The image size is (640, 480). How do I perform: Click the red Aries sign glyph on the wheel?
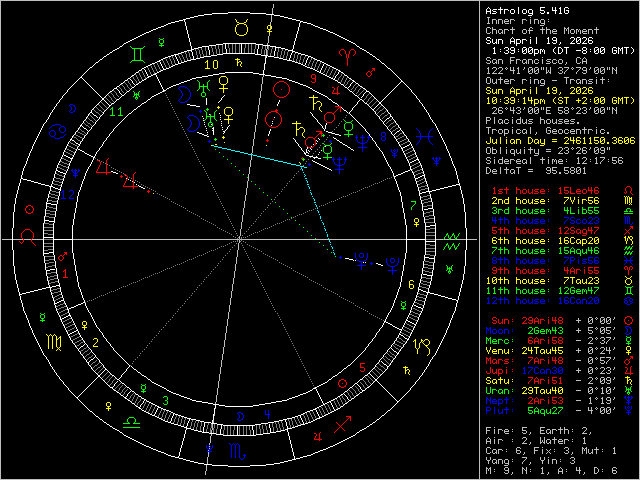pos(346,52)
